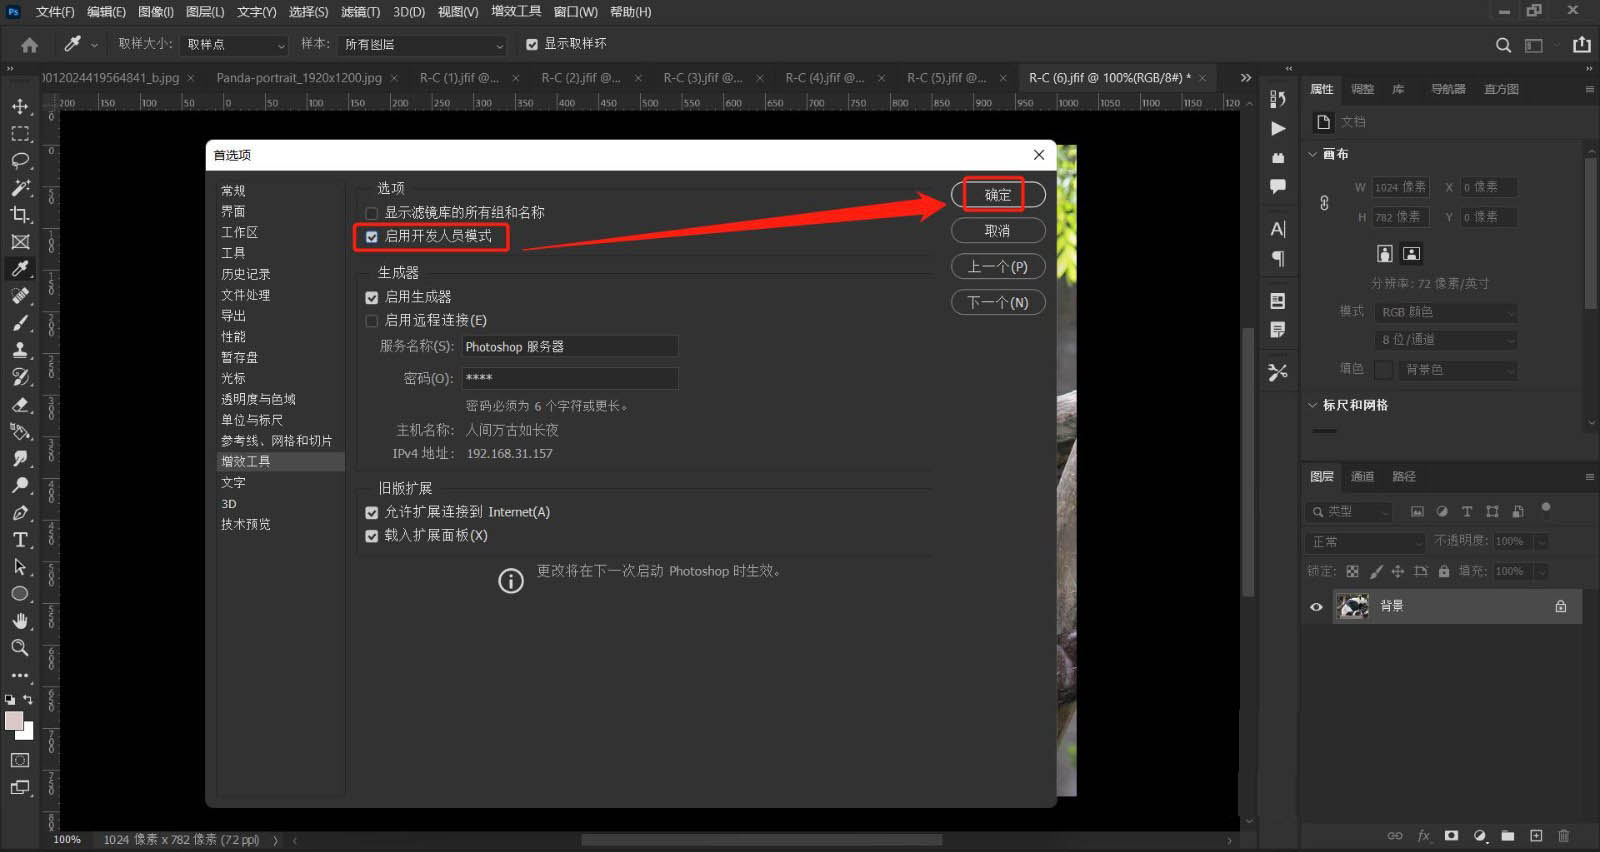Open the layer blend mode 正常 dropdown
Image resolution: width=1600 pixels, height=852 pixels.
tap(1365, 541)
